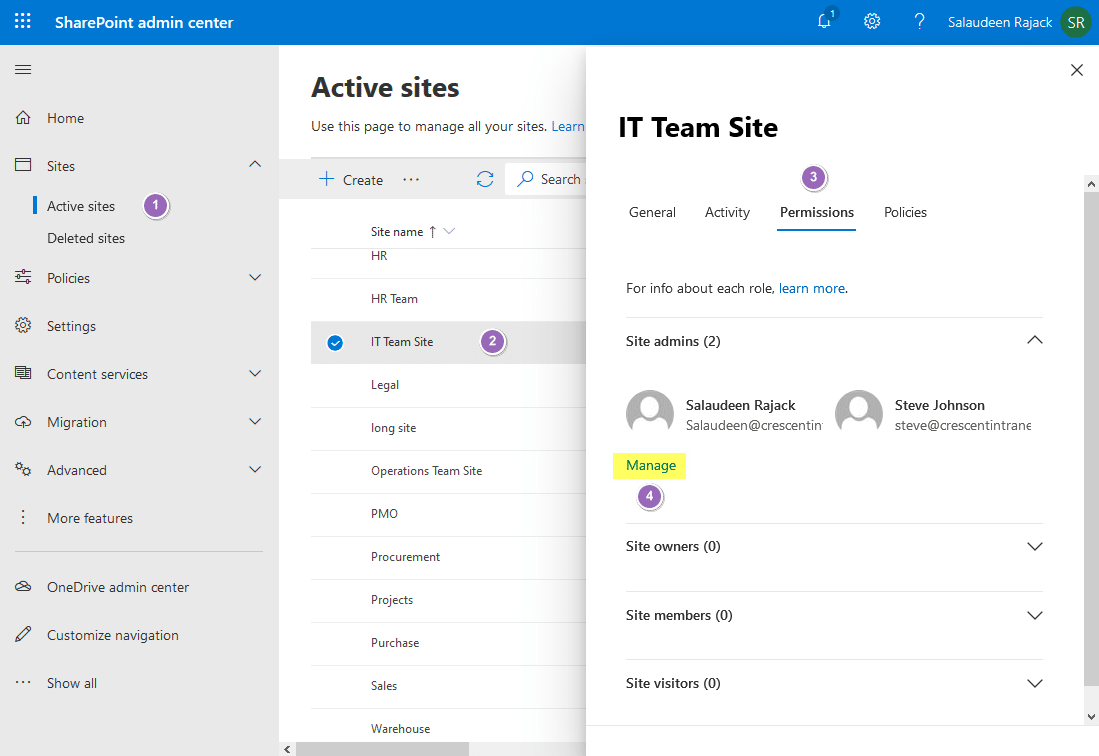Close the IT Team Site panel
The width and height of the screenshot is (1099, 756).
(1077, 70)
